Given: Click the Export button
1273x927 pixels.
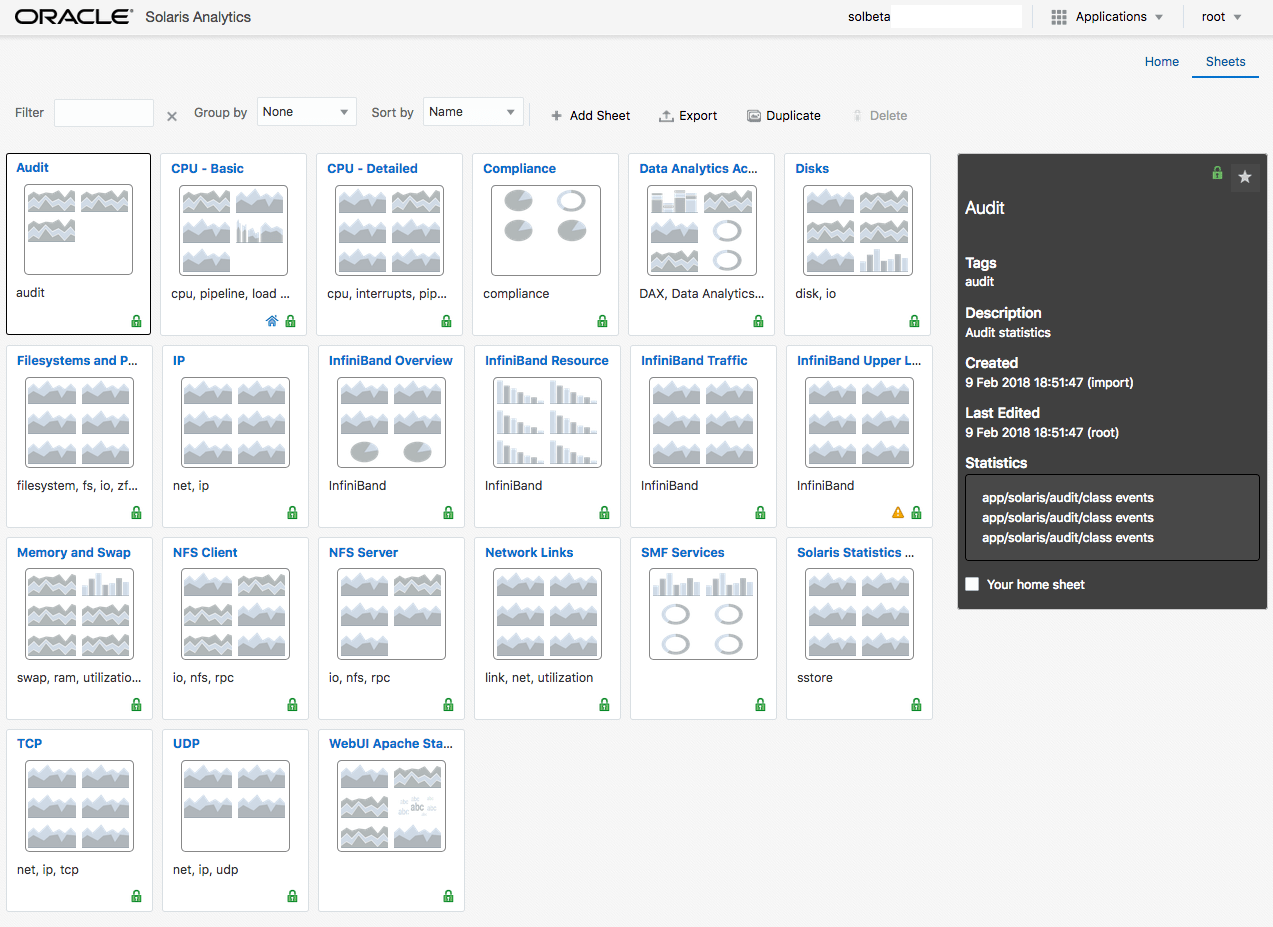Looking at the screenshot, I should tap(688, 116).
